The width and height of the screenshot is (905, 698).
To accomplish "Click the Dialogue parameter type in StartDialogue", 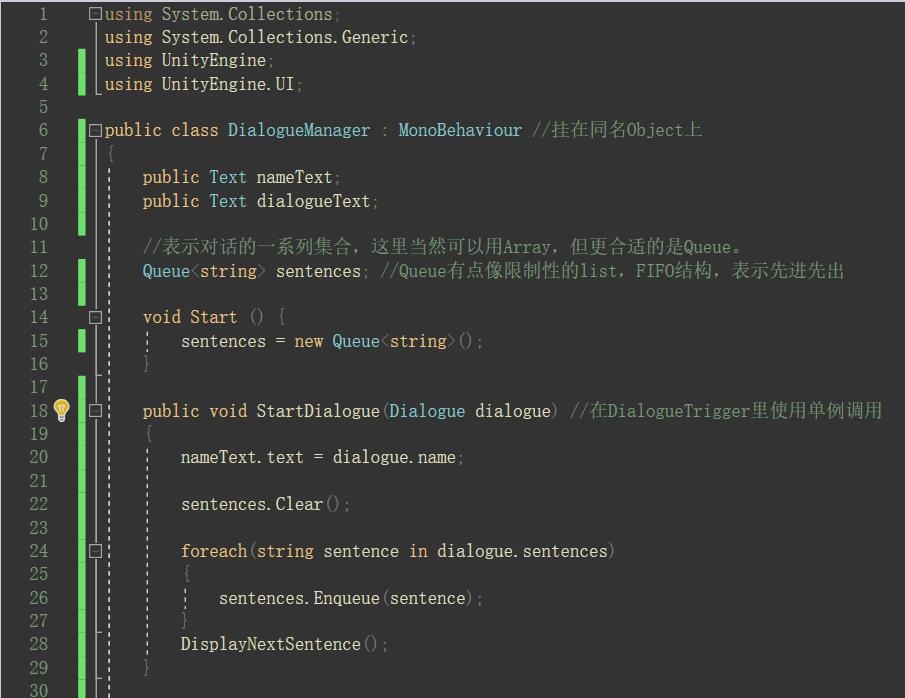I will [427, 411].
